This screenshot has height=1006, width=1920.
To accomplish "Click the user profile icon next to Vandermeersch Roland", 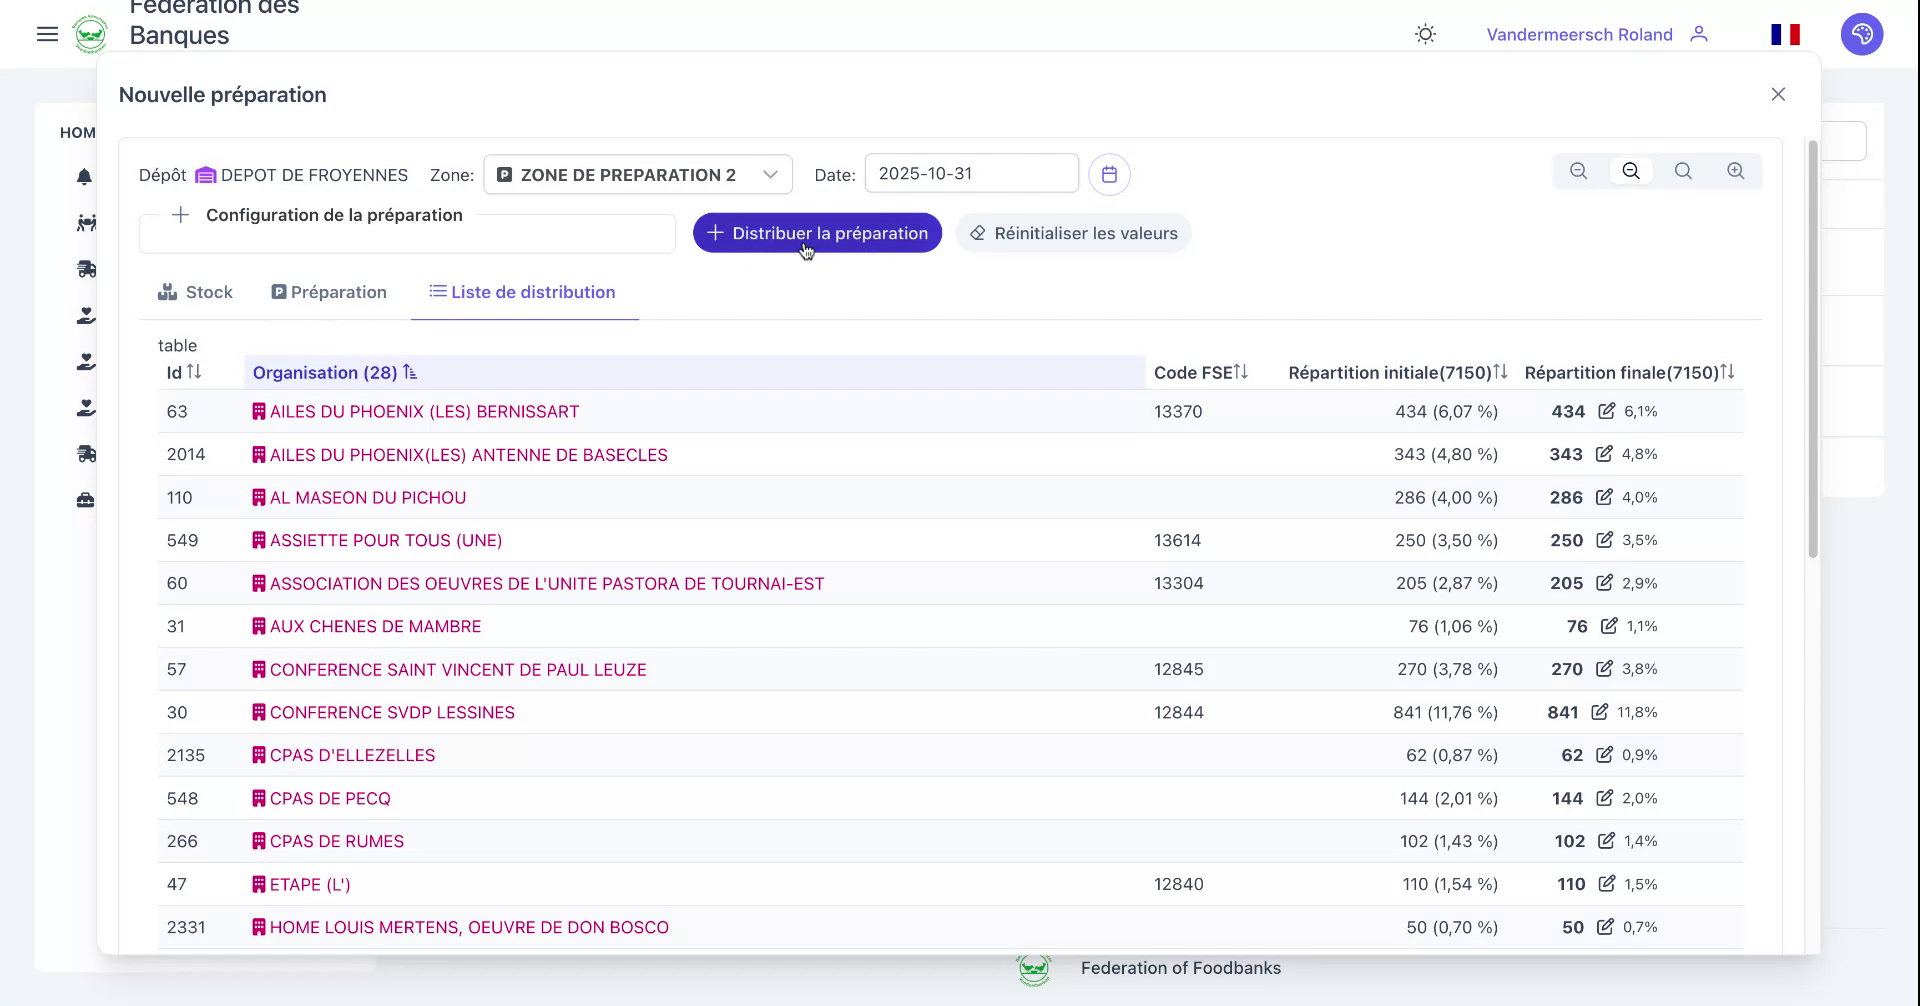I will click(x=1699, y=34).
